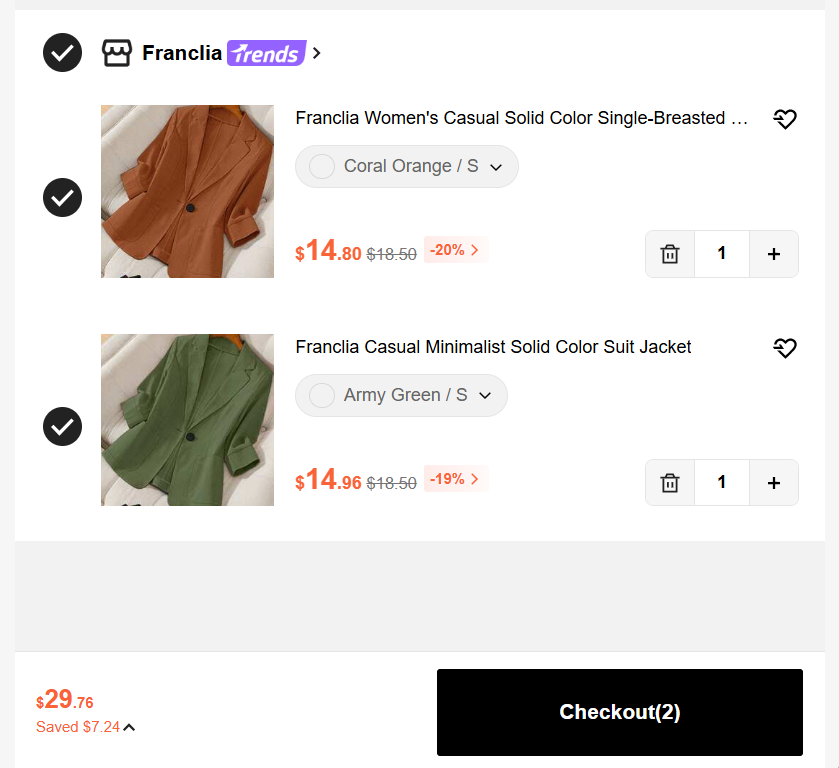This screenshot has height=768, width=839.
Task: Click the purple Trends badge
Action: tap(266, 53)
